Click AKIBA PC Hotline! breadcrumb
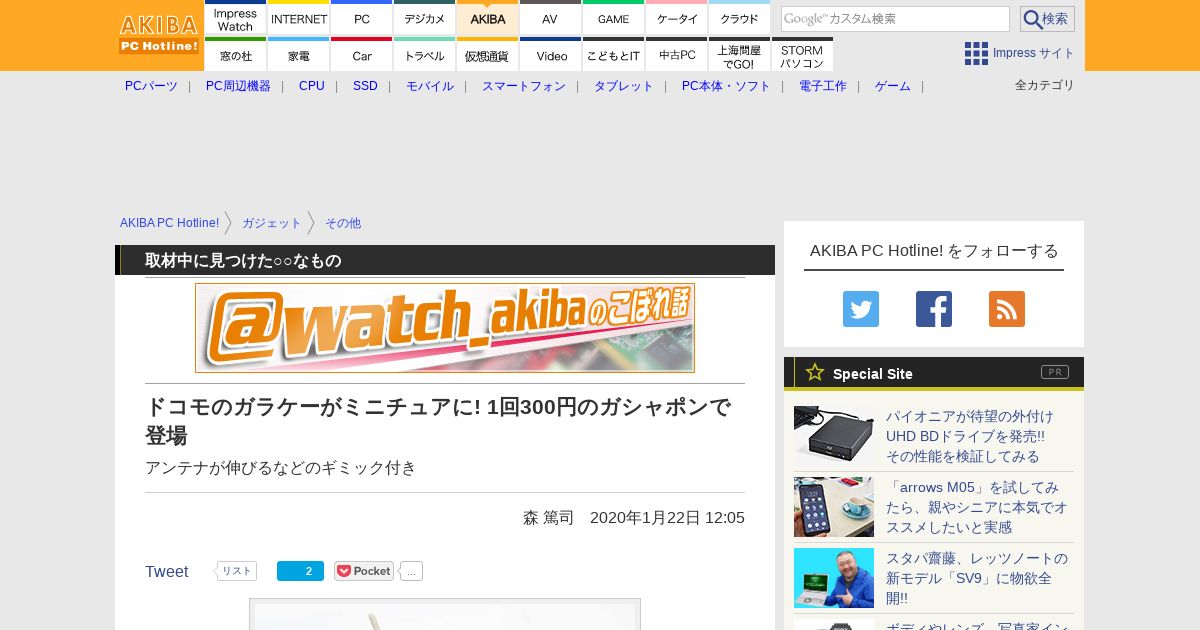Viewport: 1200px width, 630px height. point(170,223)
